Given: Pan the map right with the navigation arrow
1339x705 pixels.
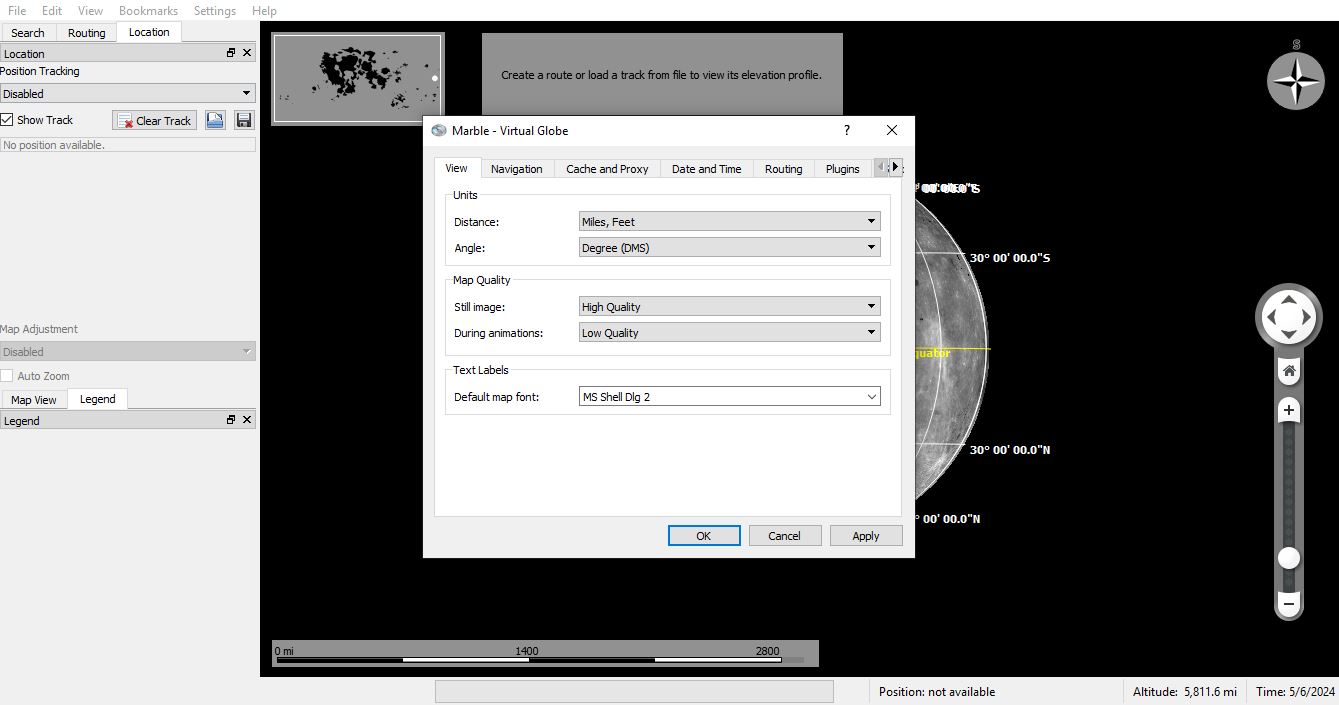Looking at the screenshot, I should (1308, 318).
